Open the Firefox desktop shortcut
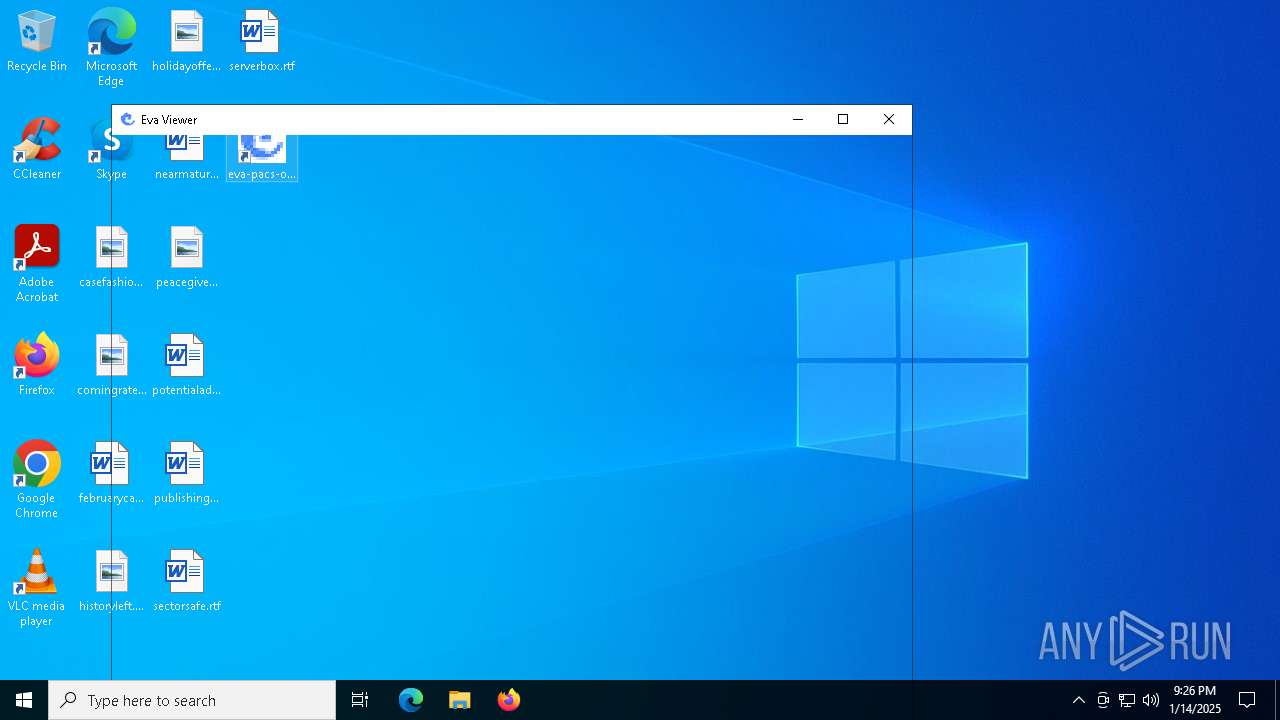Screen dimensions: 1280x720 (x=37, y=366)
